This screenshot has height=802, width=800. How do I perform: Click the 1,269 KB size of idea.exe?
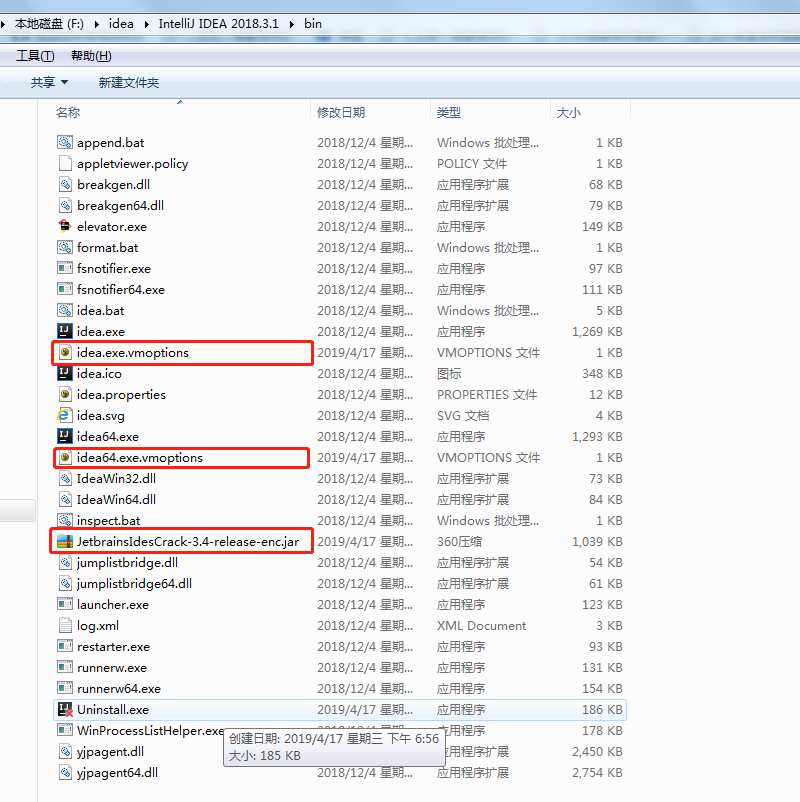tap(597, 331)
